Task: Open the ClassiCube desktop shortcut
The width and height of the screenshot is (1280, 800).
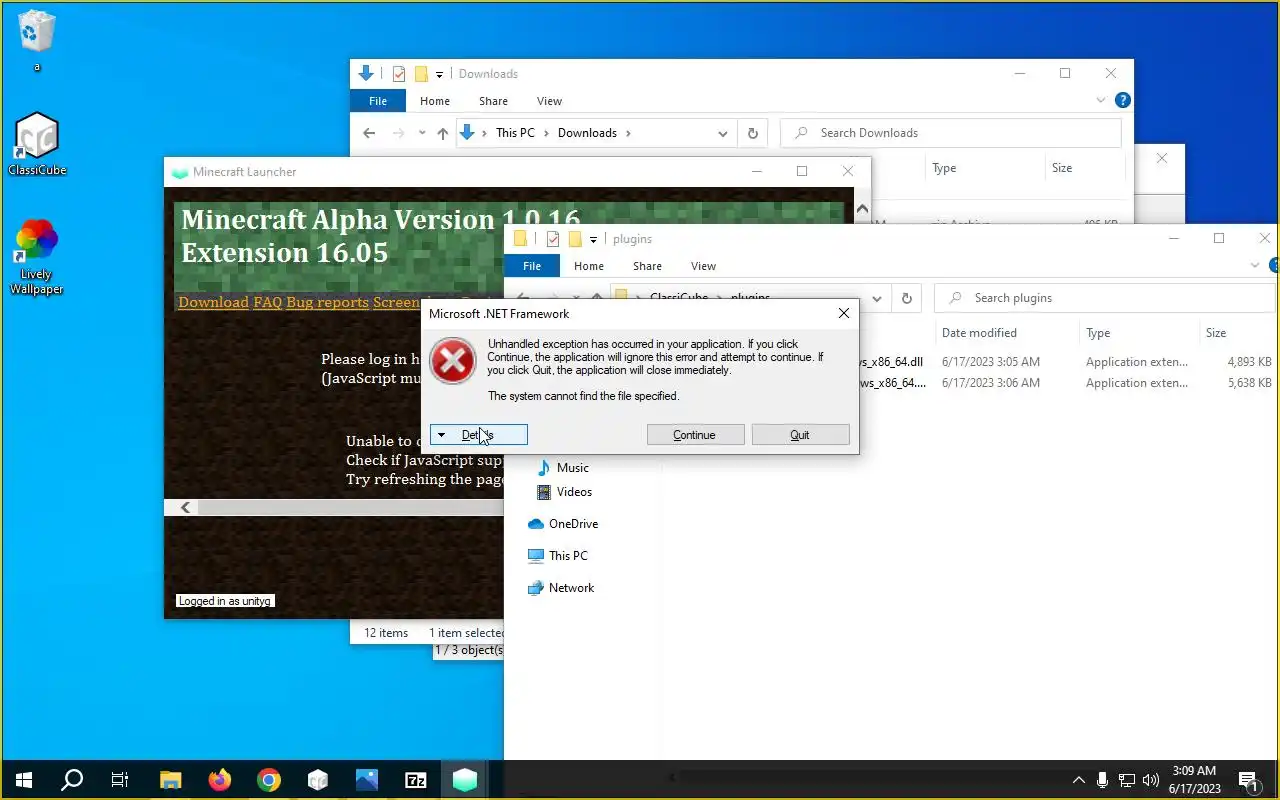Action: (37, 144)
